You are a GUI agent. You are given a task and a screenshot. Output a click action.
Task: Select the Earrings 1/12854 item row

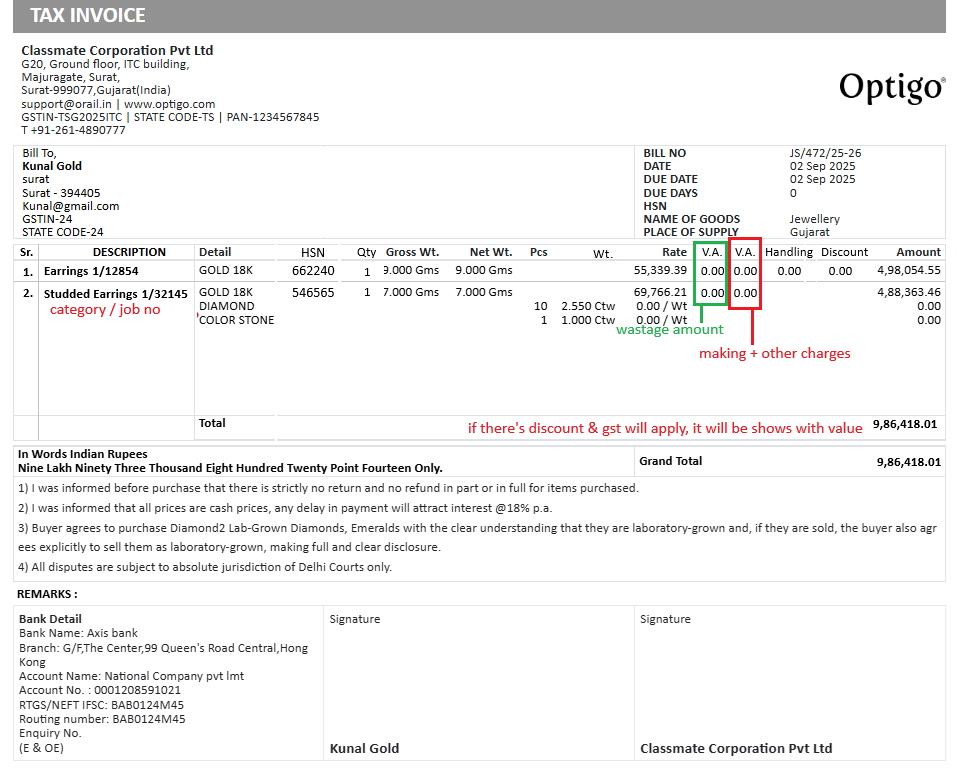coord(91,271)
